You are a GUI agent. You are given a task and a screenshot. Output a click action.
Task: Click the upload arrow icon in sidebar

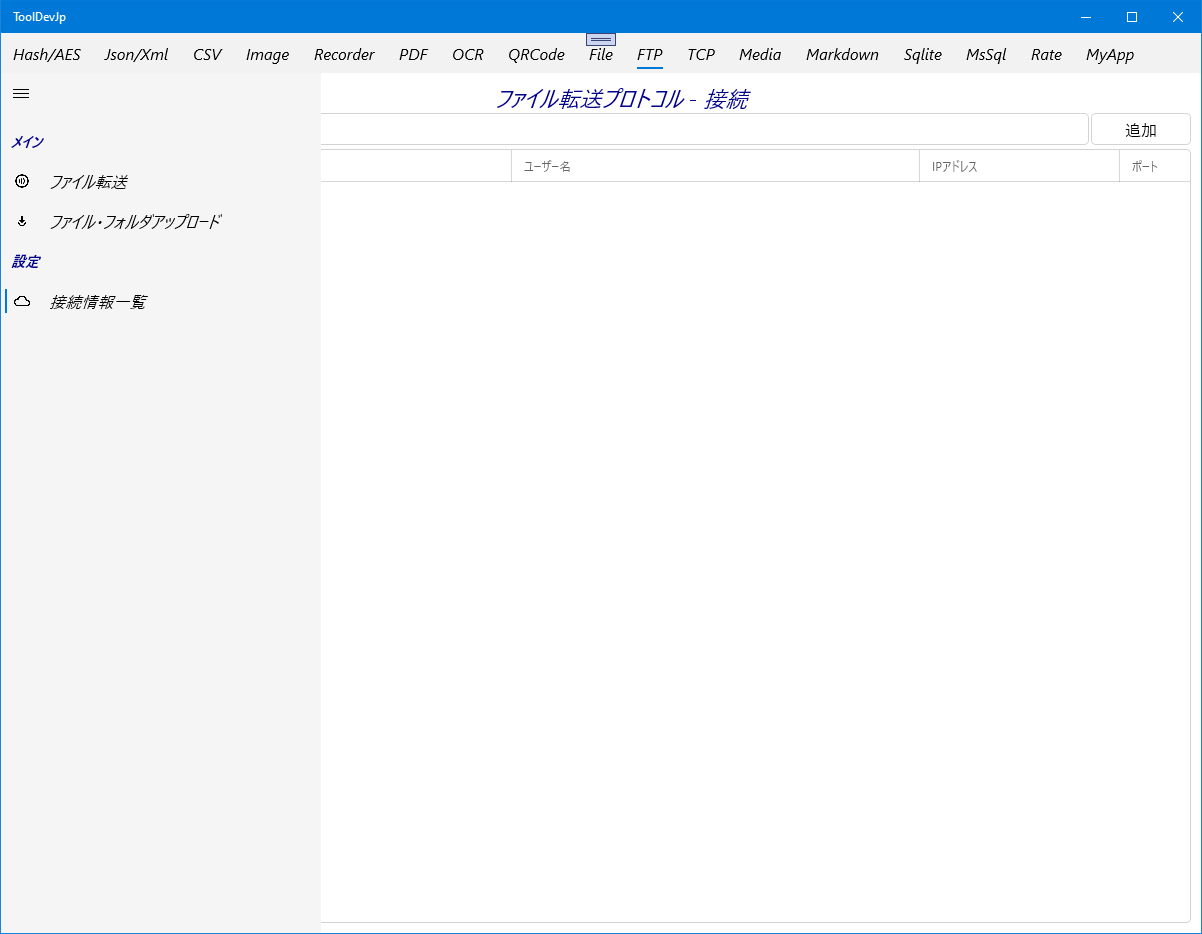pos(22,221)
